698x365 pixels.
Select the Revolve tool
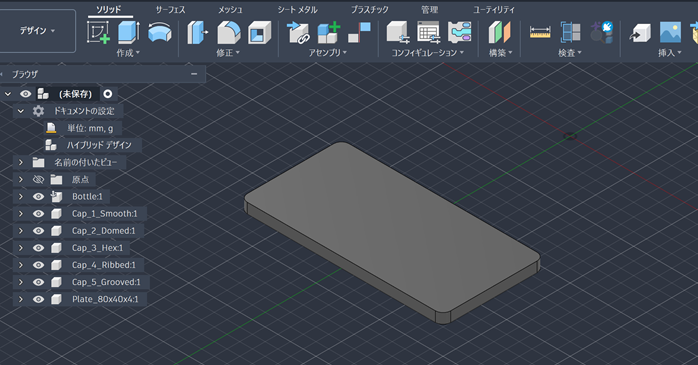159,32
